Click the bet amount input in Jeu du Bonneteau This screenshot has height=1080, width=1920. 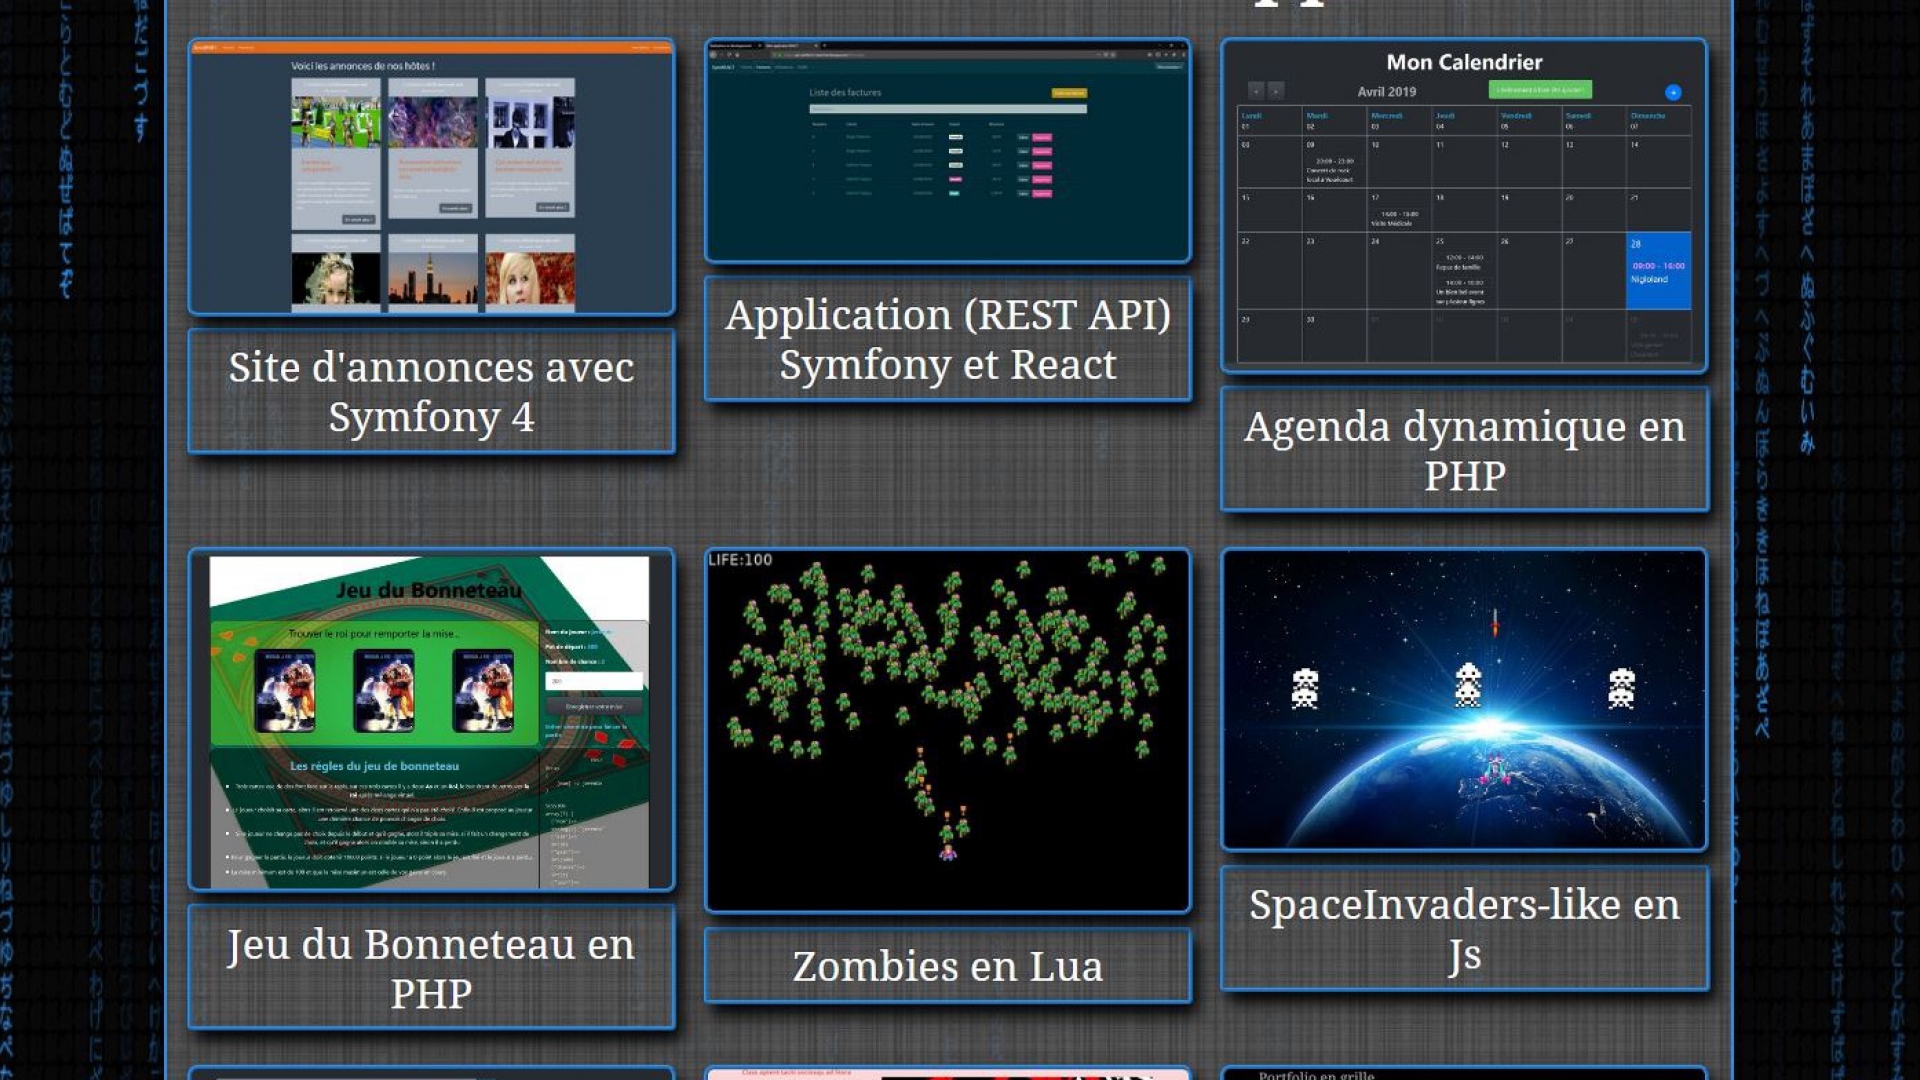coord(594,681)
